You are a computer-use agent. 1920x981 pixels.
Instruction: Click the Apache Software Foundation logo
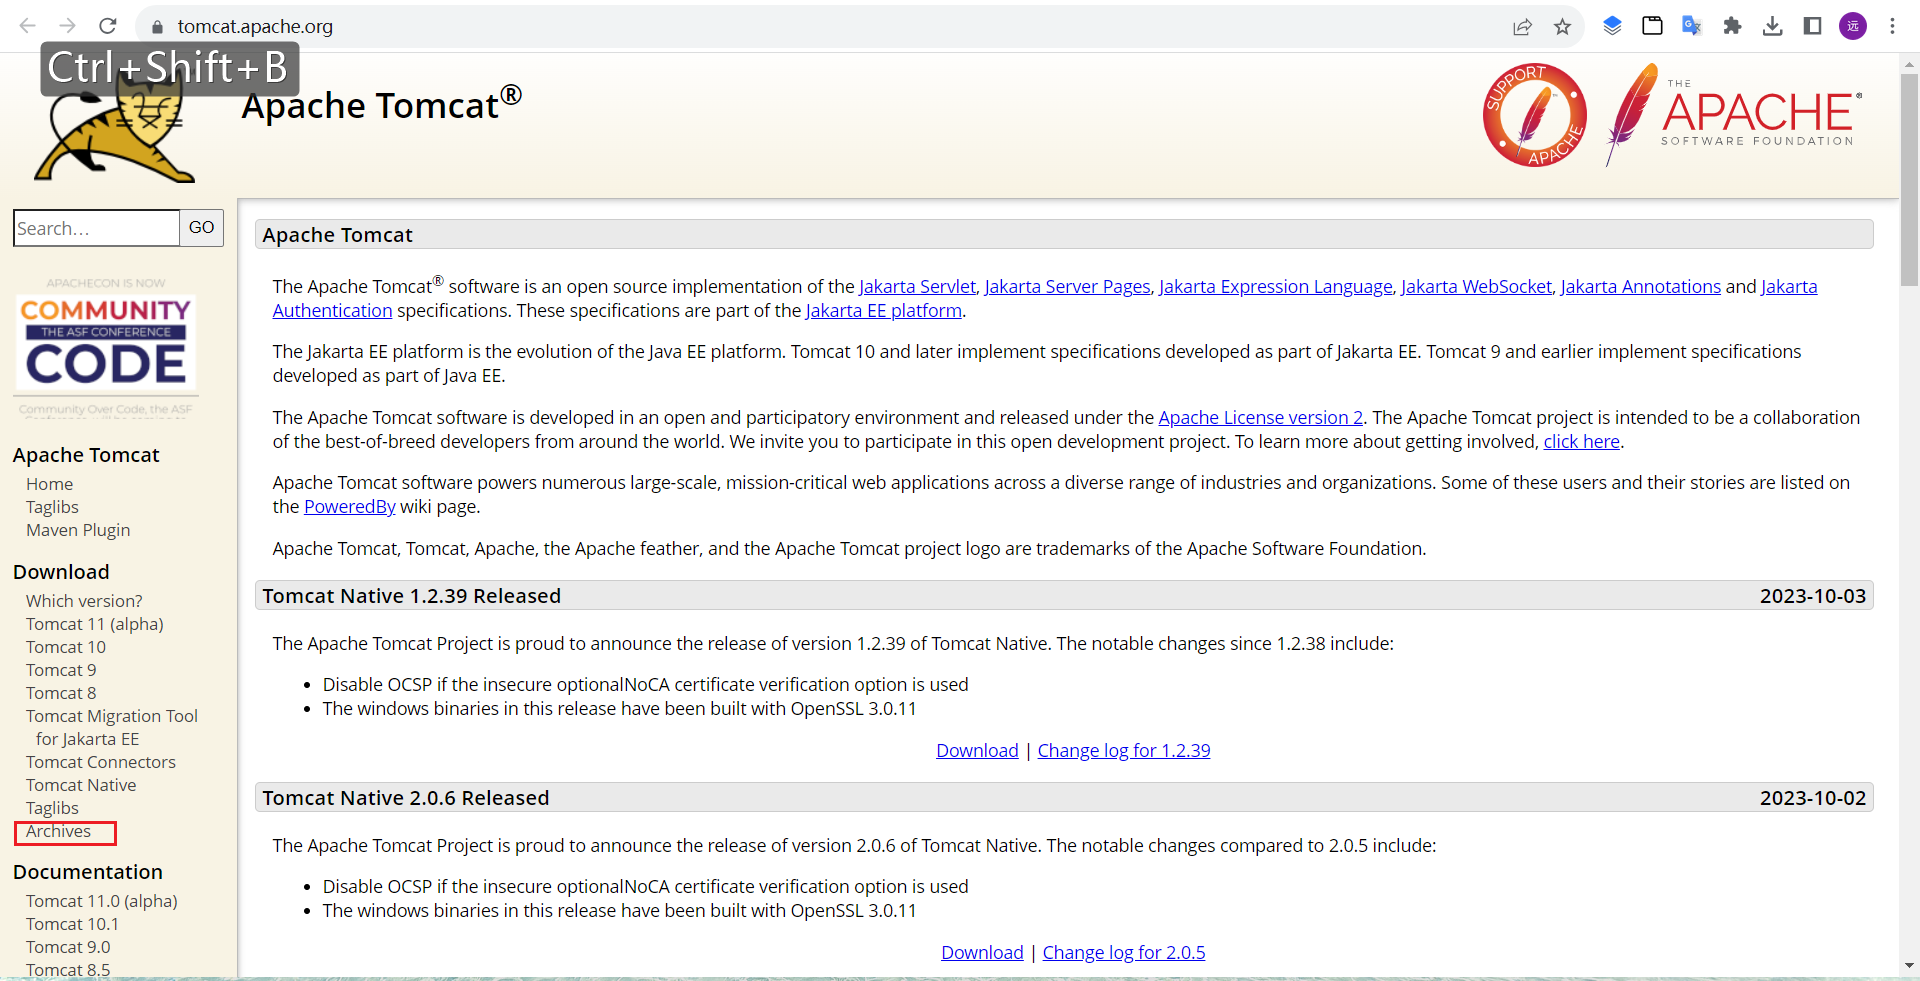pyautogui.click(x=1734, y=115)
